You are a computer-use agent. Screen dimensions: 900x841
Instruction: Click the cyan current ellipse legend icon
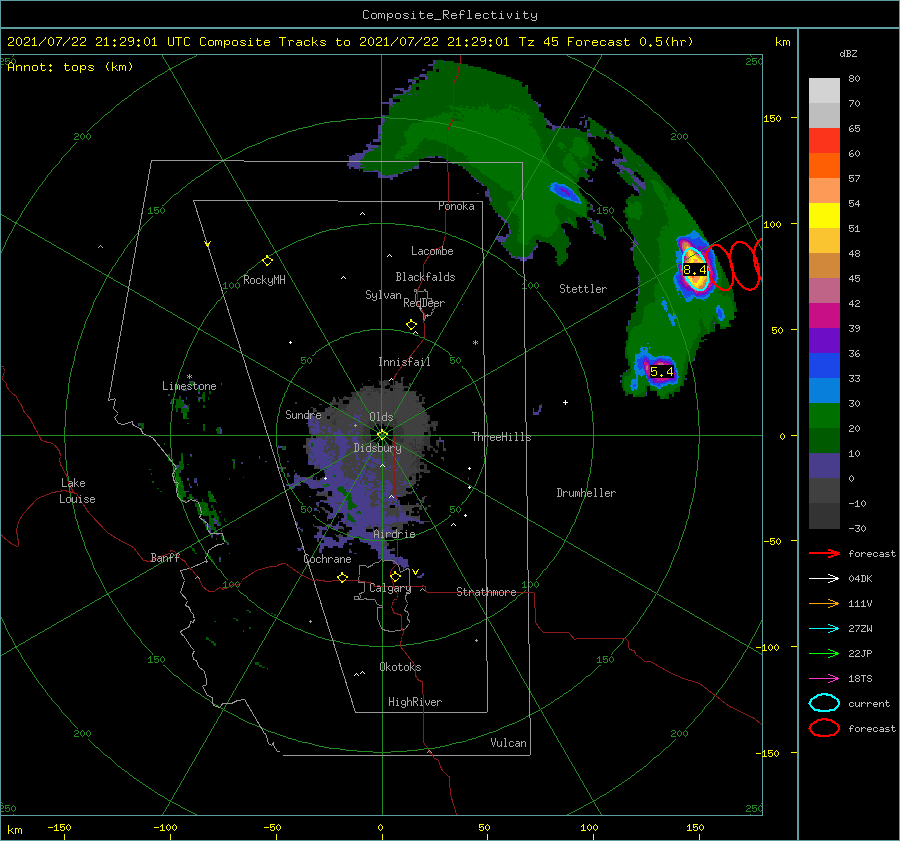point(824,703)
